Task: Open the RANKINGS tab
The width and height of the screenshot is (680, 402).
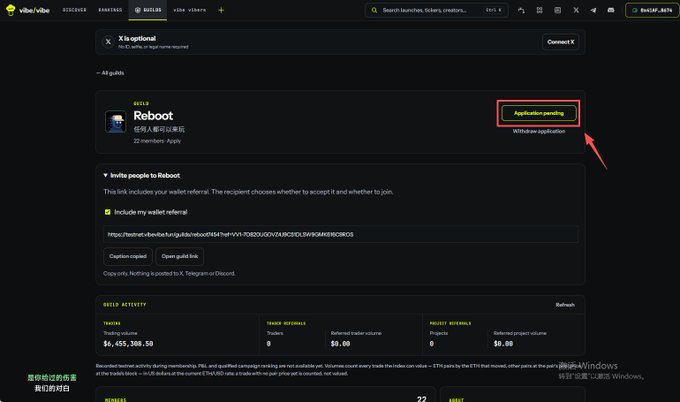Action: pyautogui.click(x=110, y=10)
